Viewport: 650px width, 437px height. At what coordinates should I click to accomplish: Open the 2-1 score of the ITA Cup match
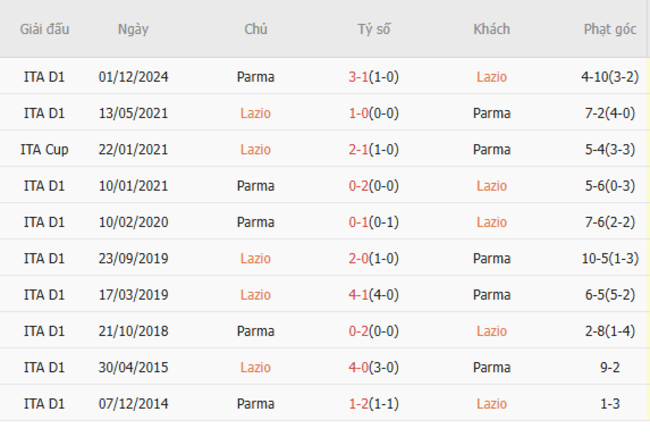click(359, 149)
